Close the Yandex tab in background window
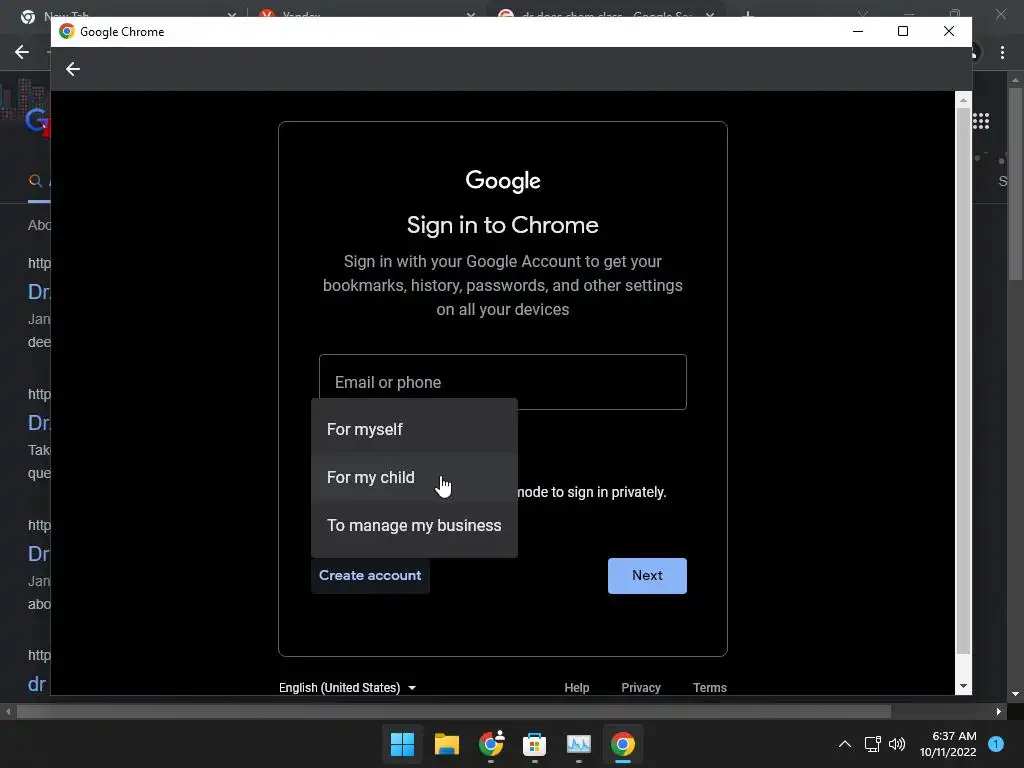This screenshot has width=1024, height=768. point(471,14)
